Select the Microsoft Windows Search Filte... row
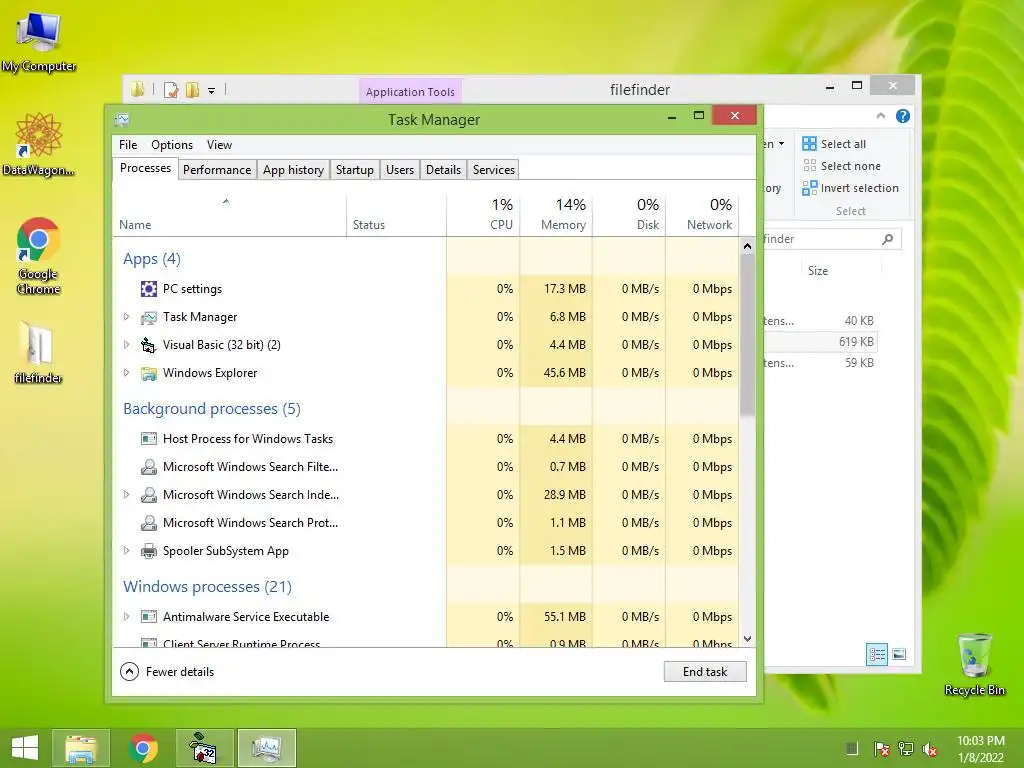Screen dimensions: 1024x768 click(426, 467)
